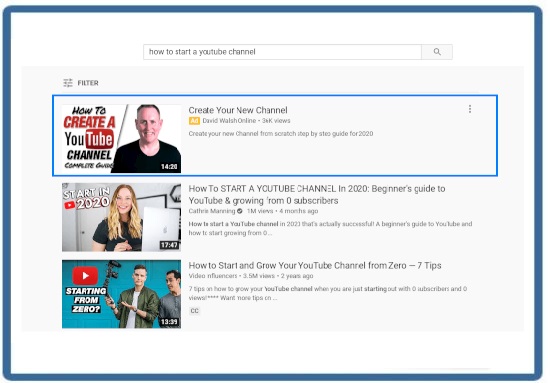Click the search box with youtube channel query
The image size is (550, 383).
[x=282, y=52]
